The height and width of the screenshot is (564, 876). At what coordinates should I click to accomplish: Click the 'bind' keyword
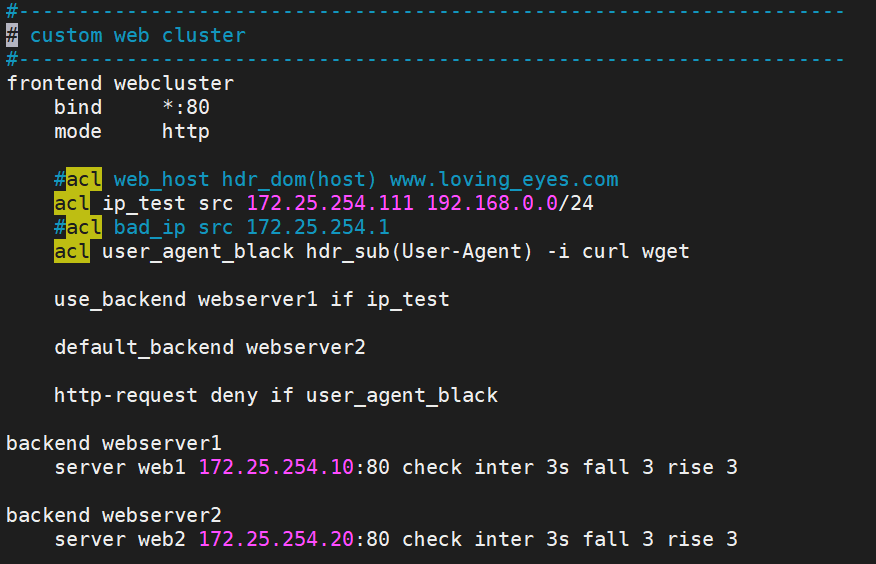[78, 107]
